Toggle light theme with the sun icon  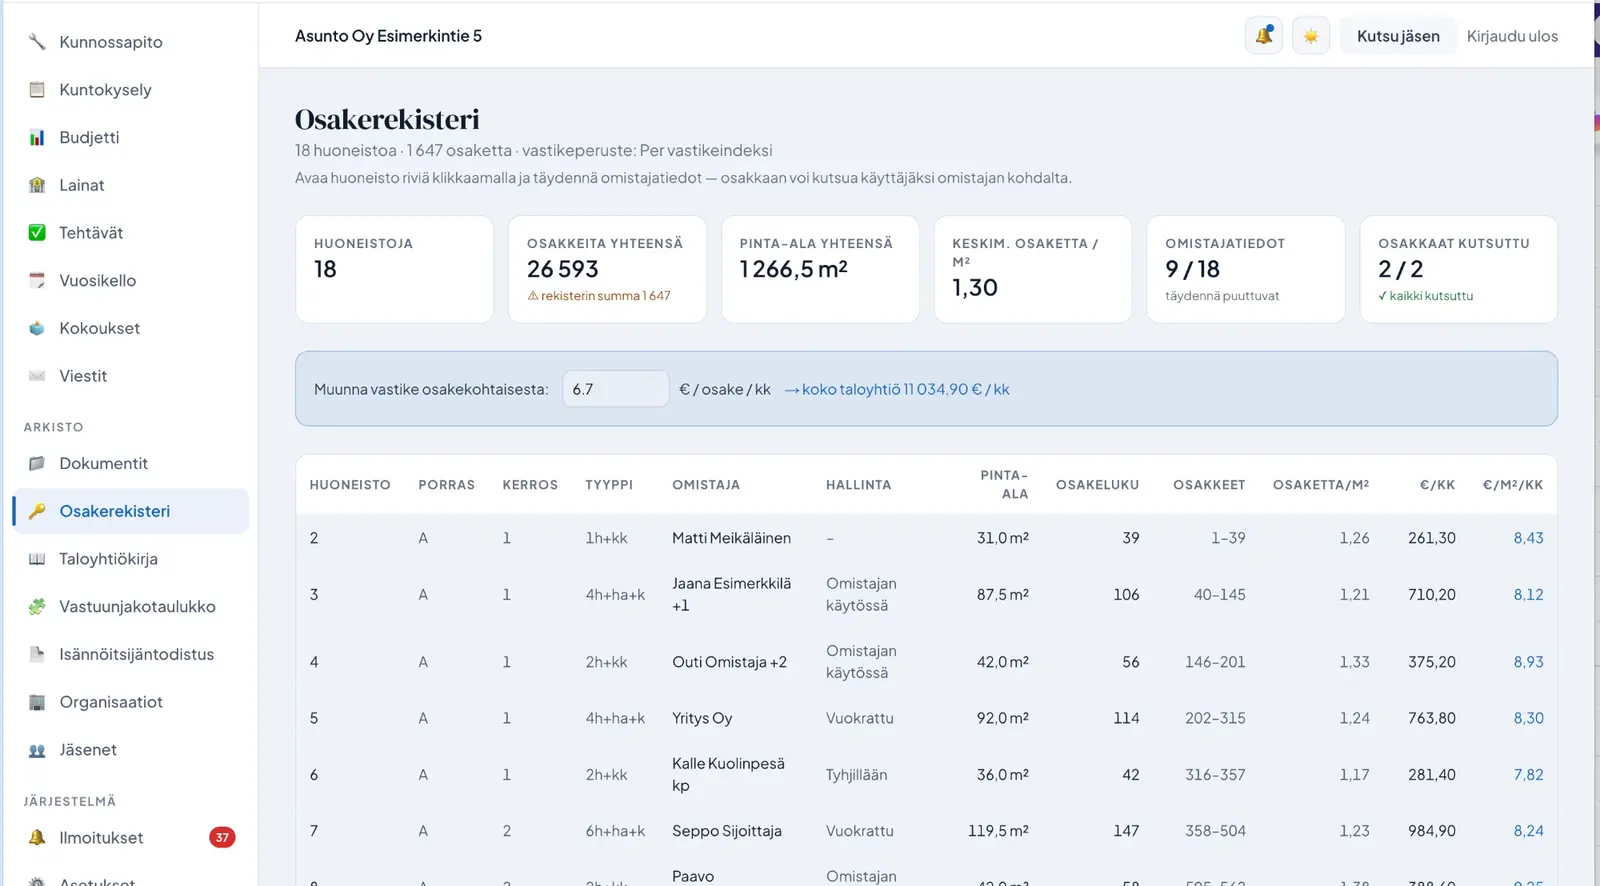(x=1311, y=36)
